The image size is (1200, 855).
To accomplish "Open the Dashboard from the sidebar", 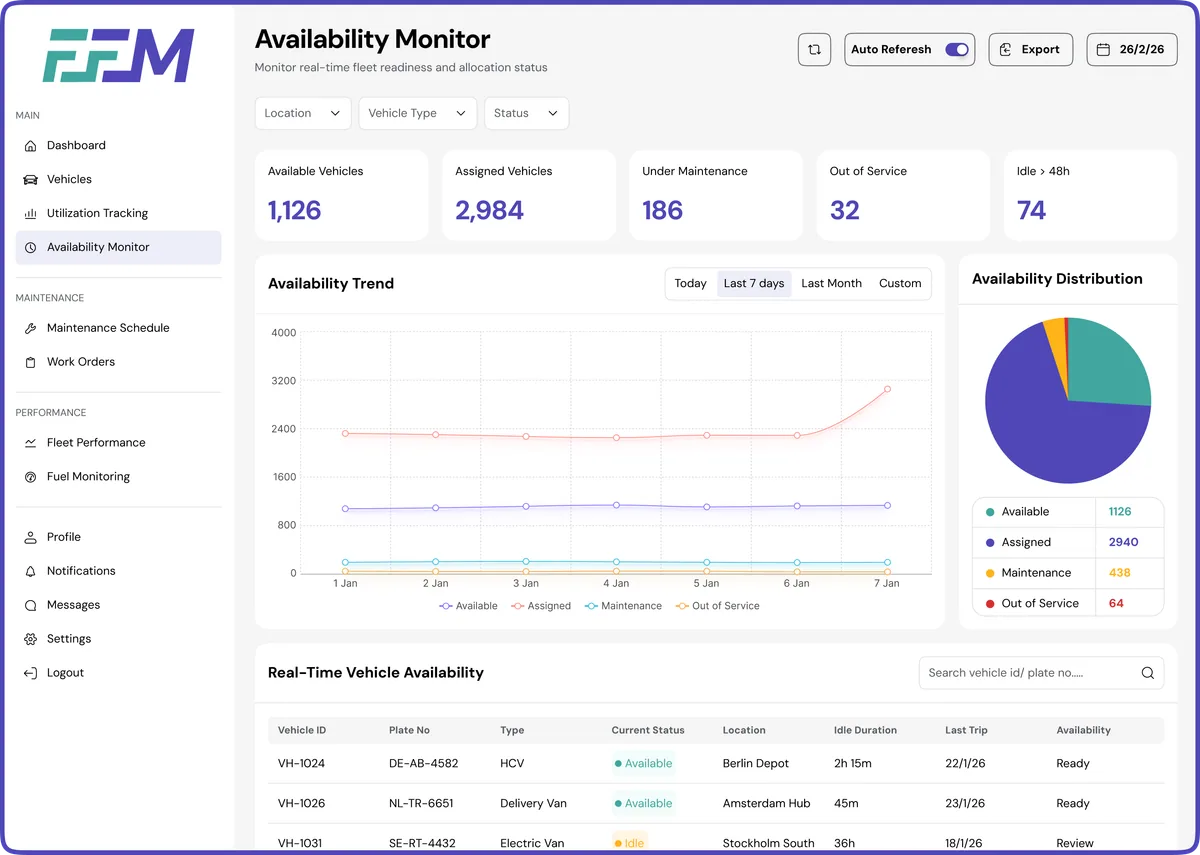I will pos(76,145).
